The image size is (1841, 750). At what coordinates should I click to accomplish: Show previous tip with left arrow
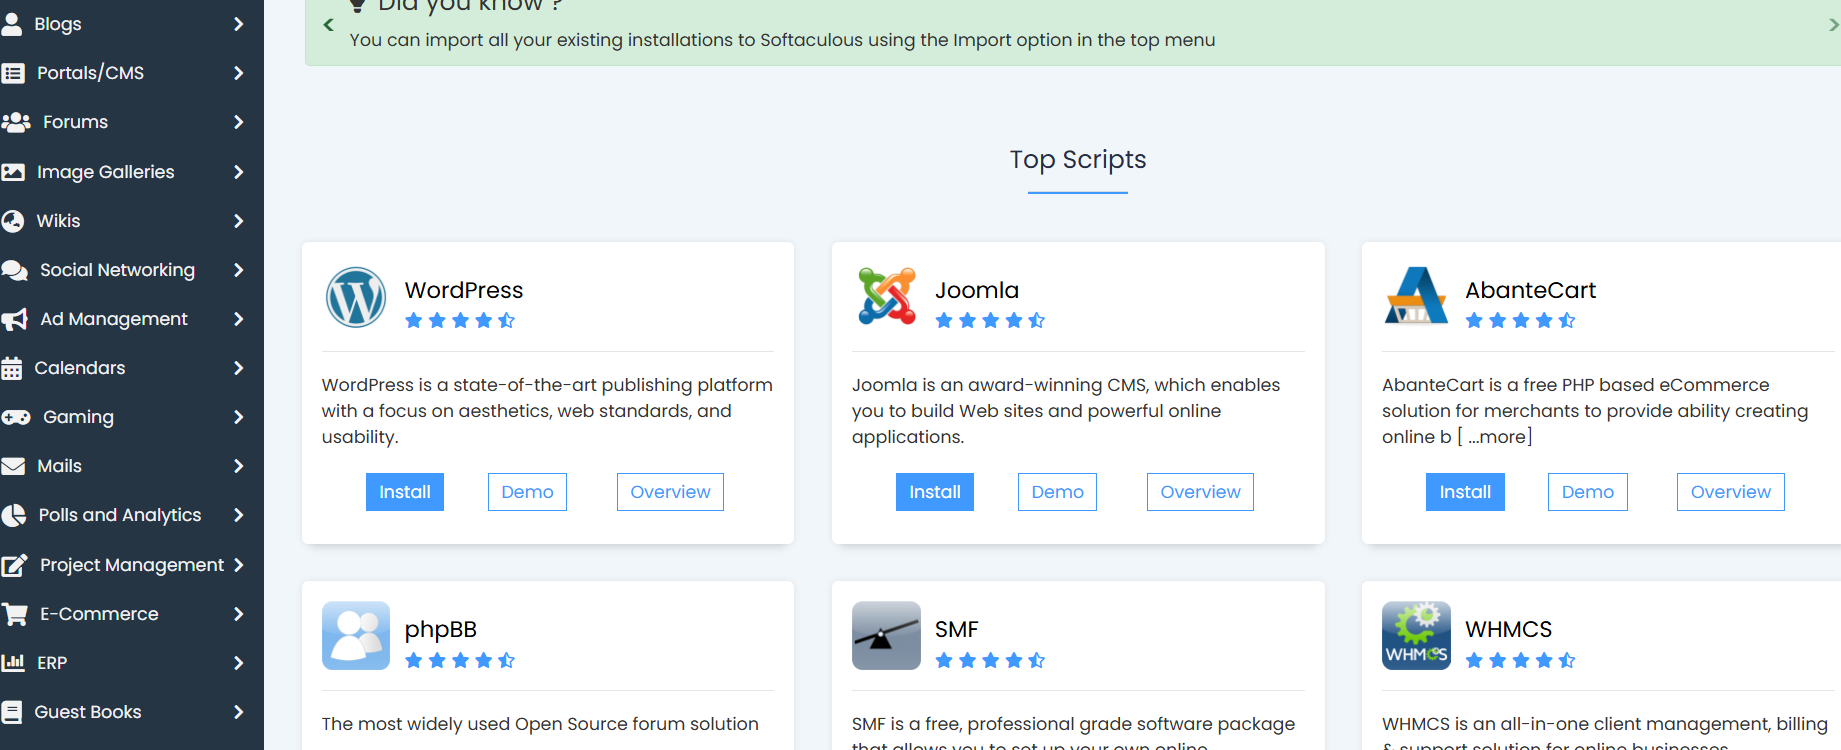pyautogui.click(x=328, y=25)
